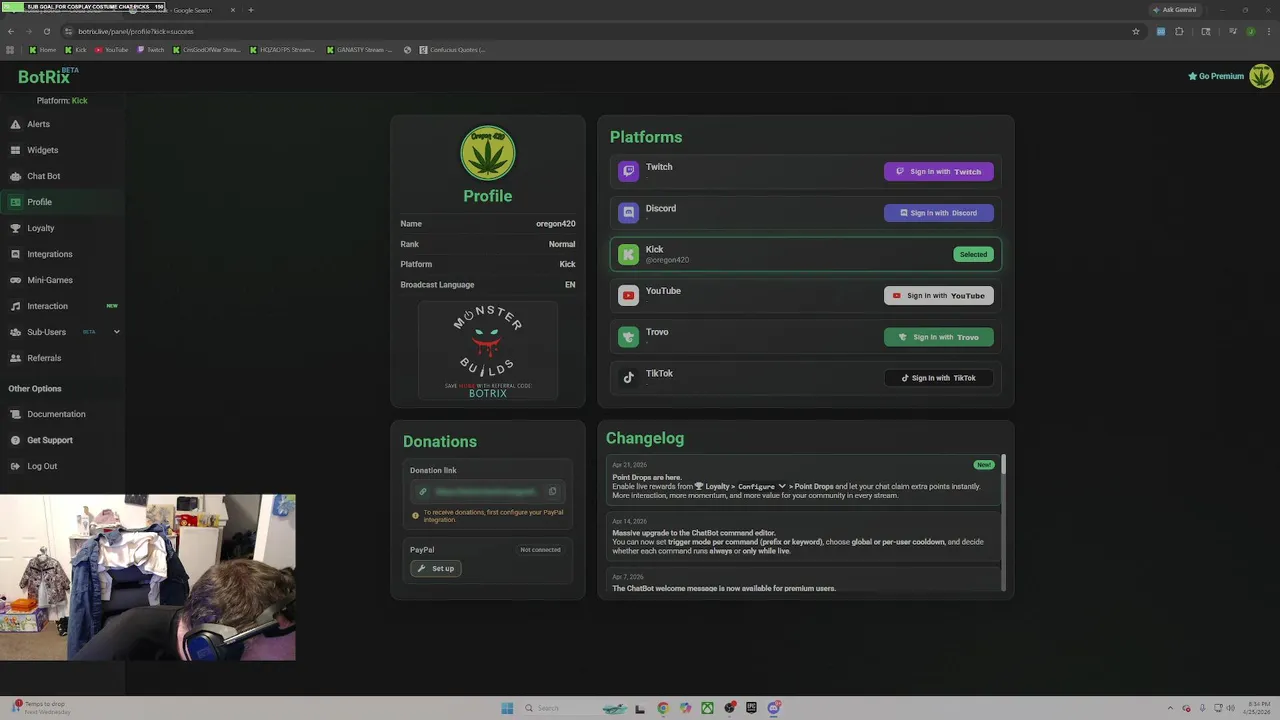Sign in with Twitch button
Image resolution: width=1280 pixels, height=720 pixels.
939,172
